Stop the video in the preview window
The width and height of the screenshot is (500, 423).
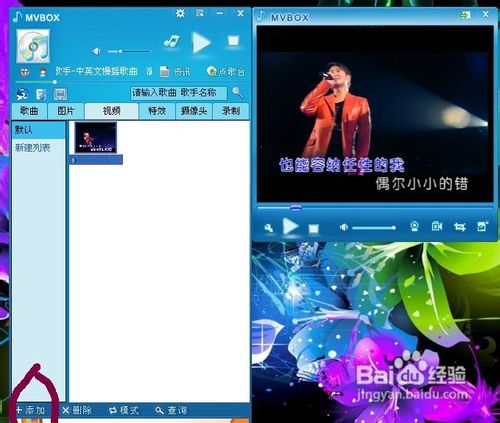click(313, 229)
